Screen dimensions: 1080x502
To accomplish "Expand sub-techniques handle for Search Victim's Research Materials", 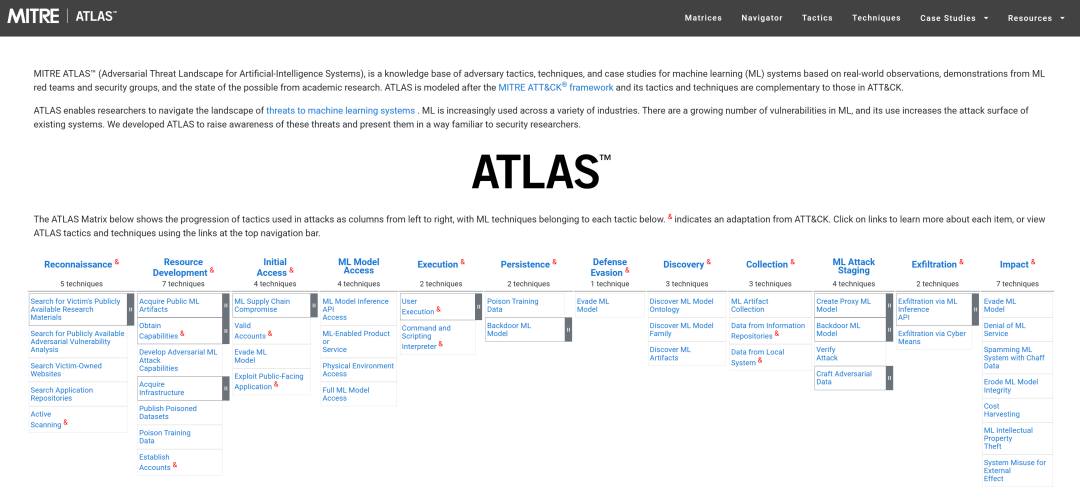I will pos(131,309).
